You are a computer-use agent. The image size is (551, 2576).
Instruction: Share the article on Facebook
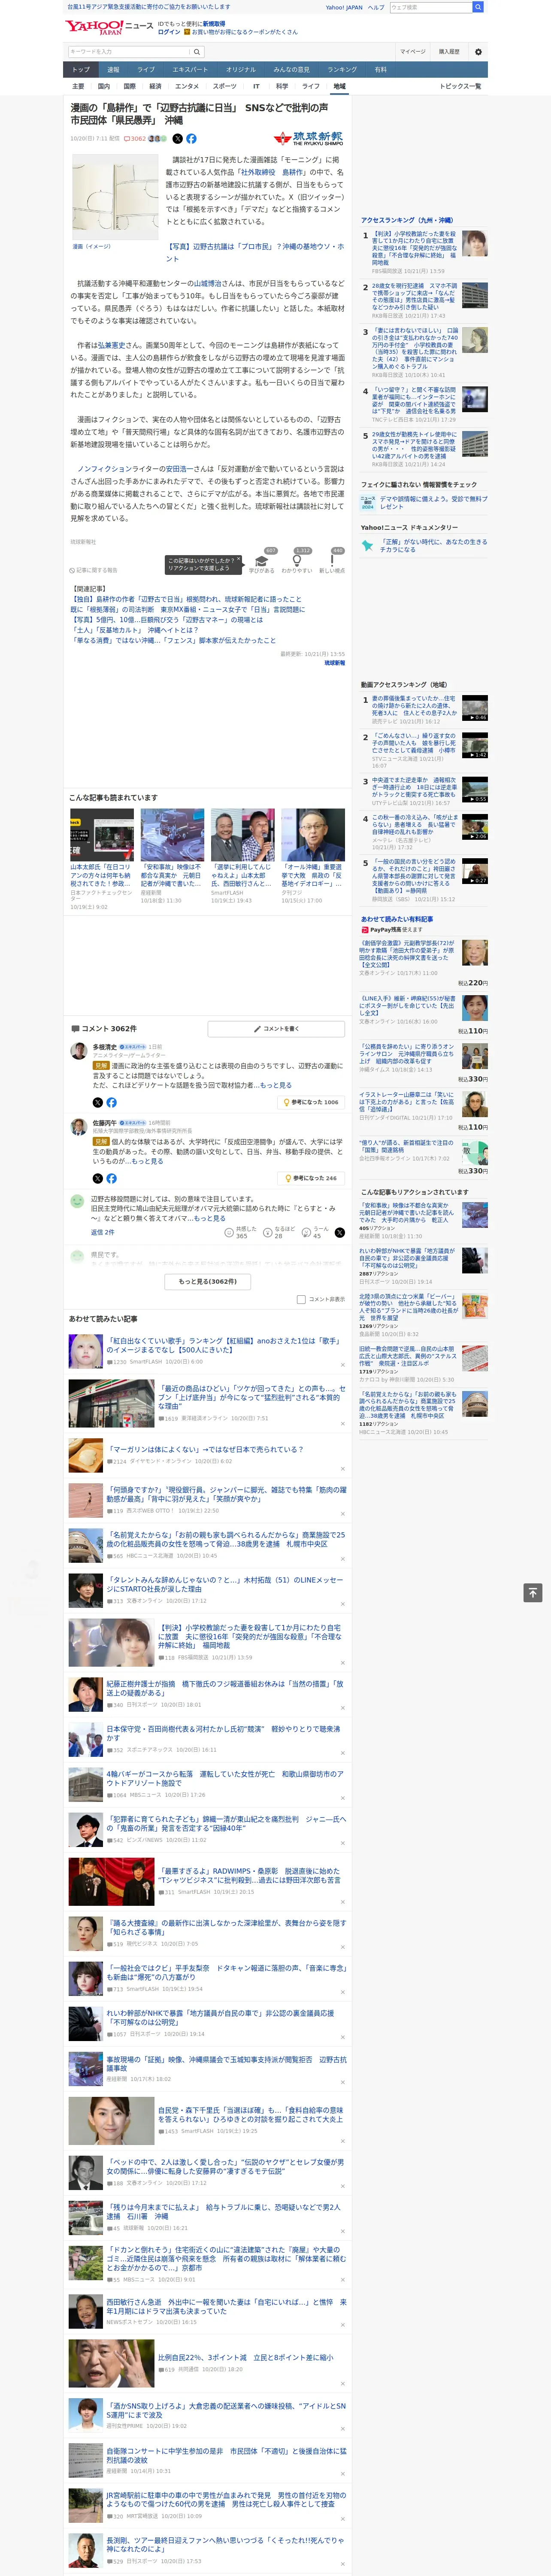coord(191,139)
